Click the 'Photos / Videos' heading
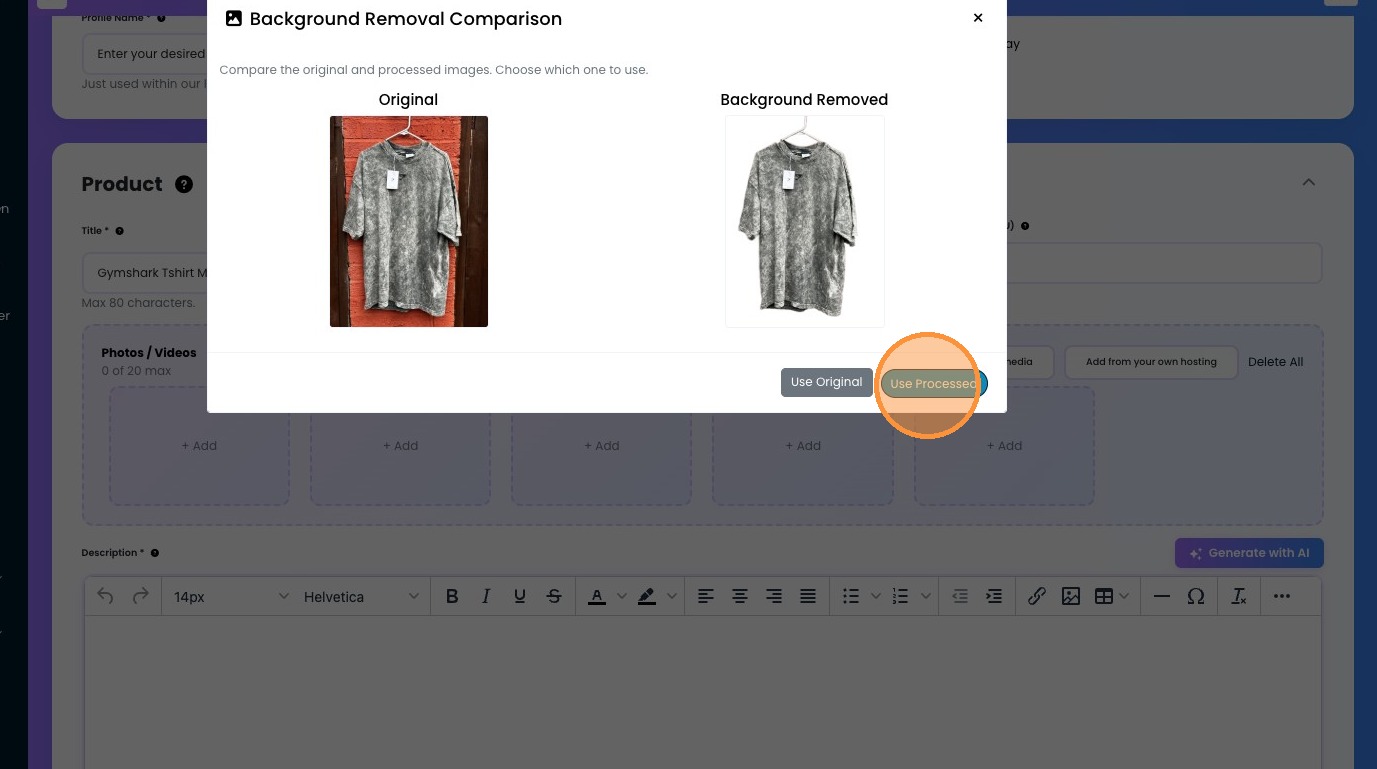The image size is (1377, 769). 149,353
